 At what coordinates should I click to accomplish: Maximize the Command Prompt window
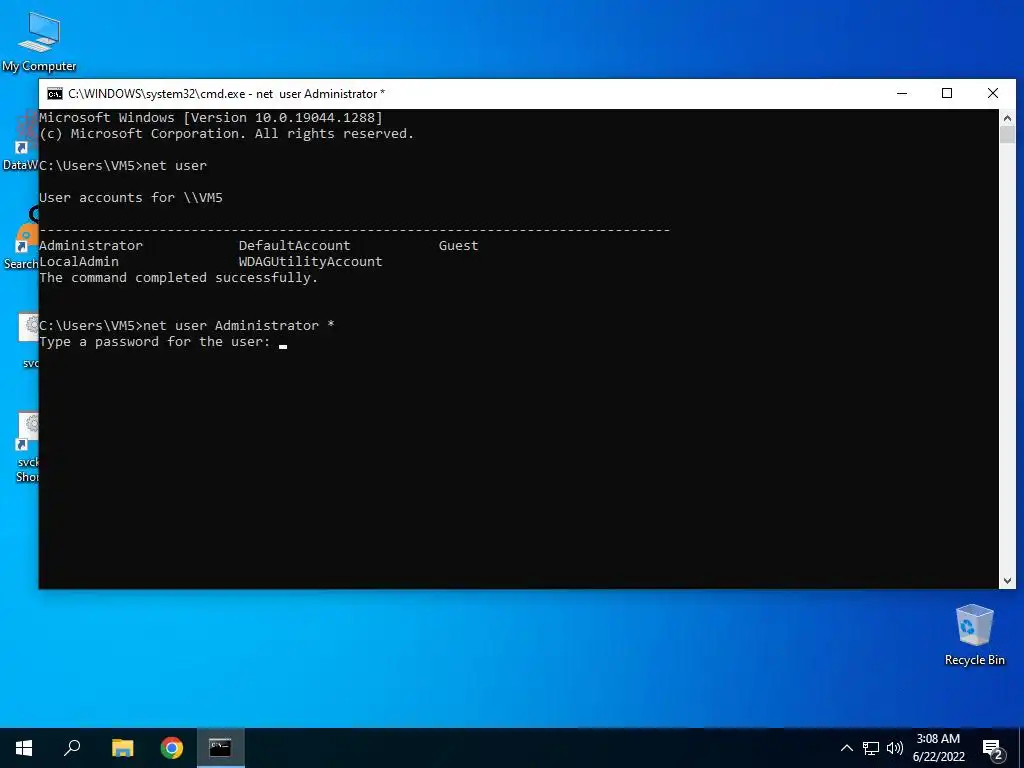(947, 93)
